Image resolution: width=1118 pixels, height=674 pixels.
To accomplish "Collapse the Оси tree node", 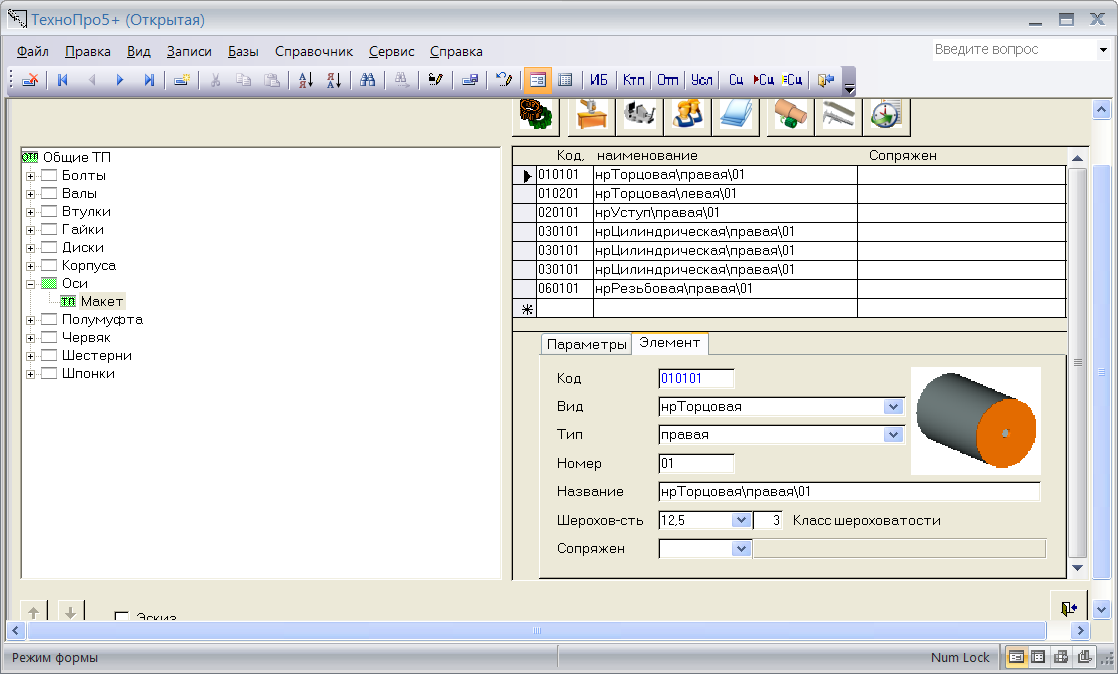I will click(31, 284).
